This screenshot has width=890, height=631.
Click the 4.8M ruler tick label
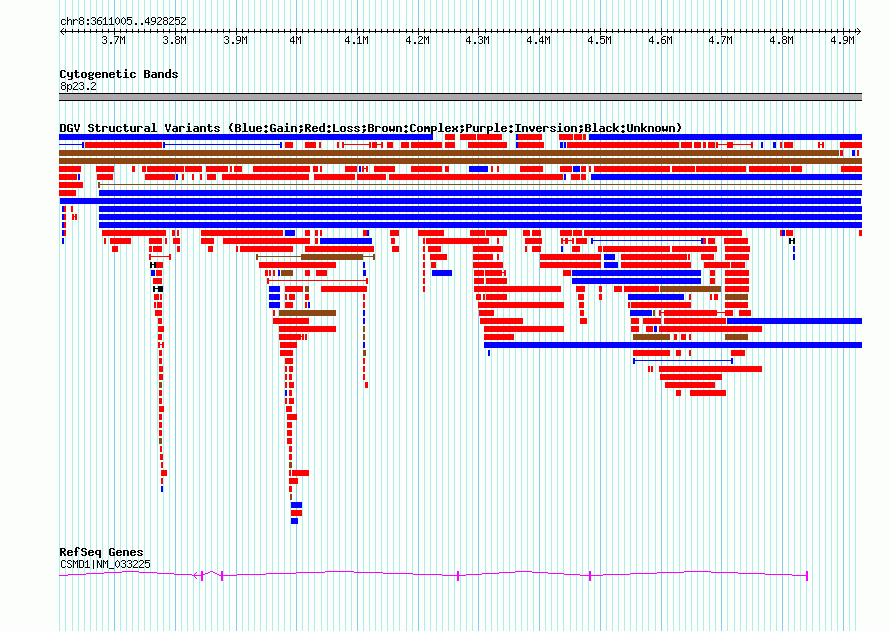pyautogui.click(x=782, y=40)
